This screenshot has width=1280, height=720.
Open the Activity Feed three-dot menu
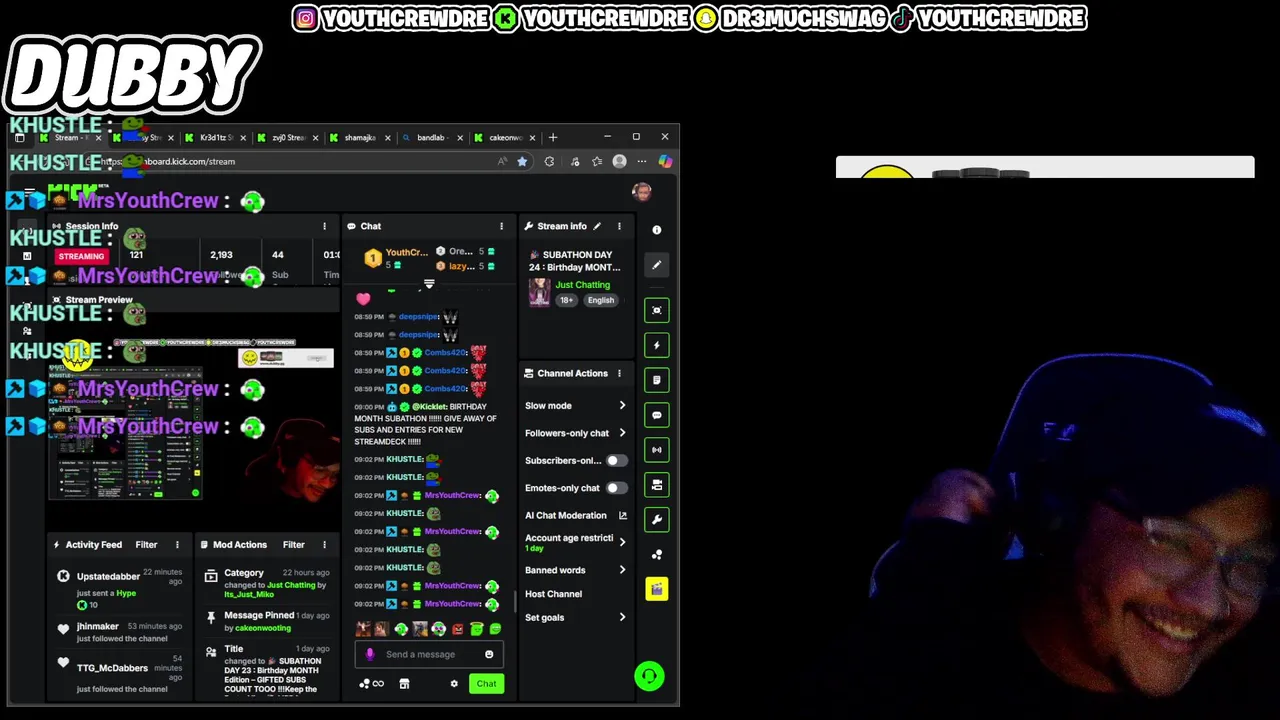click(x=177, y=545)
